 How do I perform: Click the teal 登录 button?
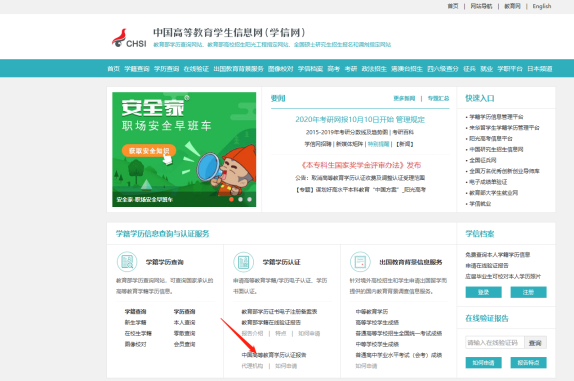click(x=483, y=292)
